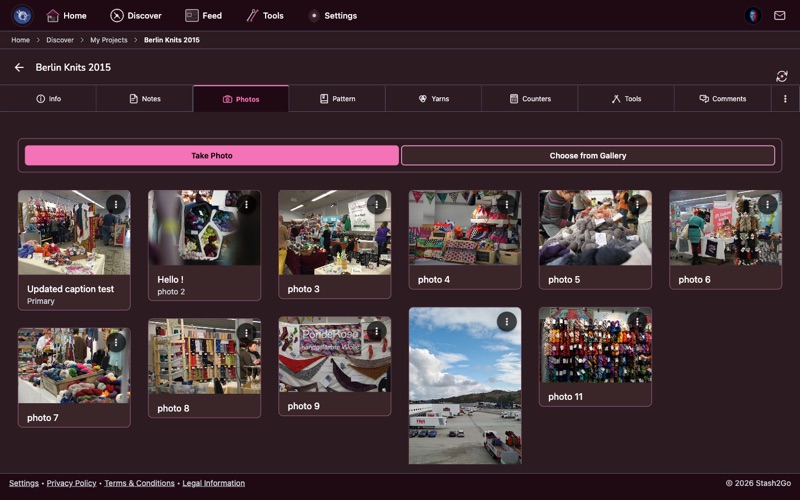The height and width of the screenshot is (500, 800).
Task: Expand options for the photo 8 card
Action: tap(247, 332)
